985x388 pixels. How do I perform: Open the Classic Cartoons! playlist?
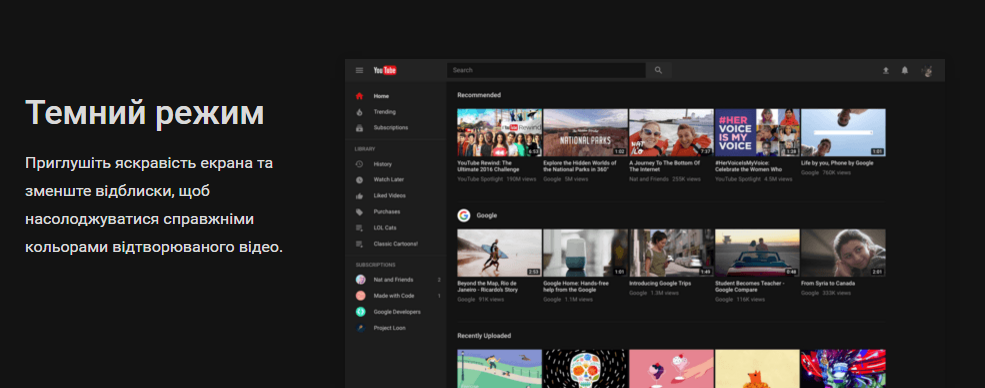click(396, 244)
